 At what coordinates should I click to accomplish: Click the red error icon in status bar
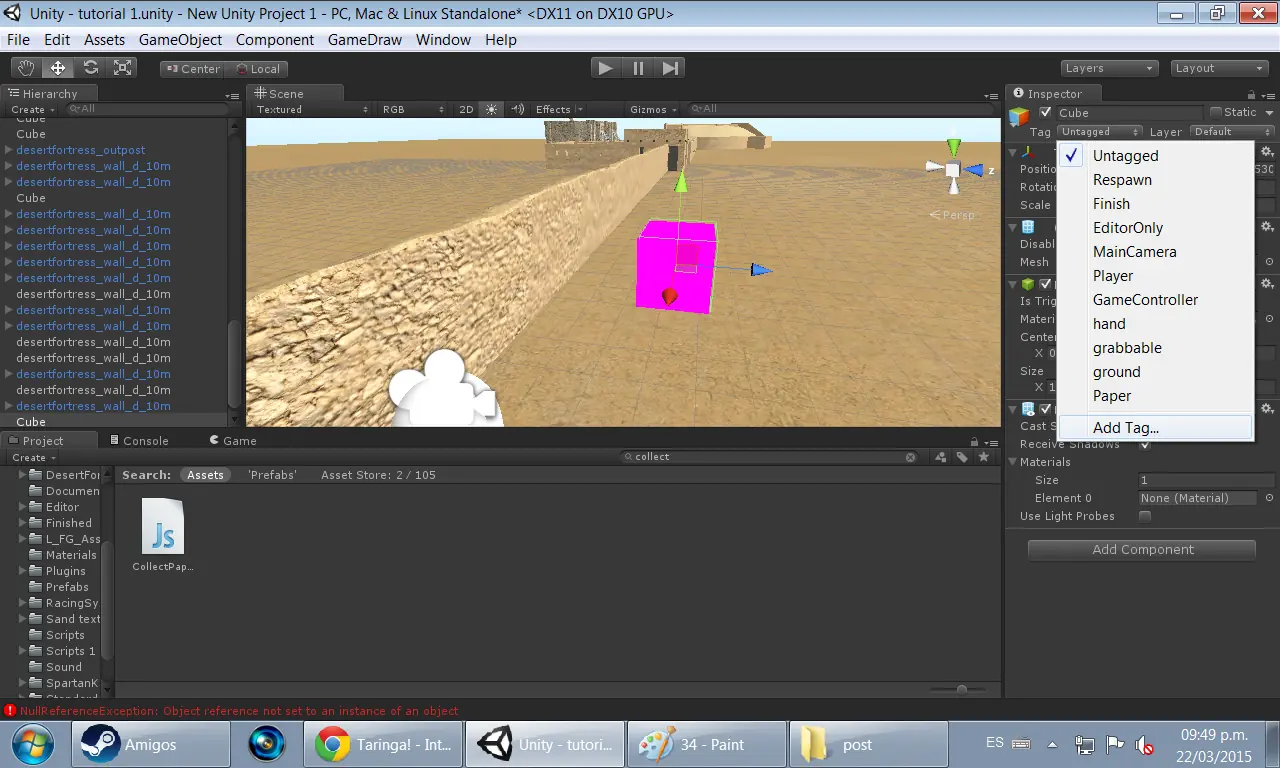click(x=10, y=711)
